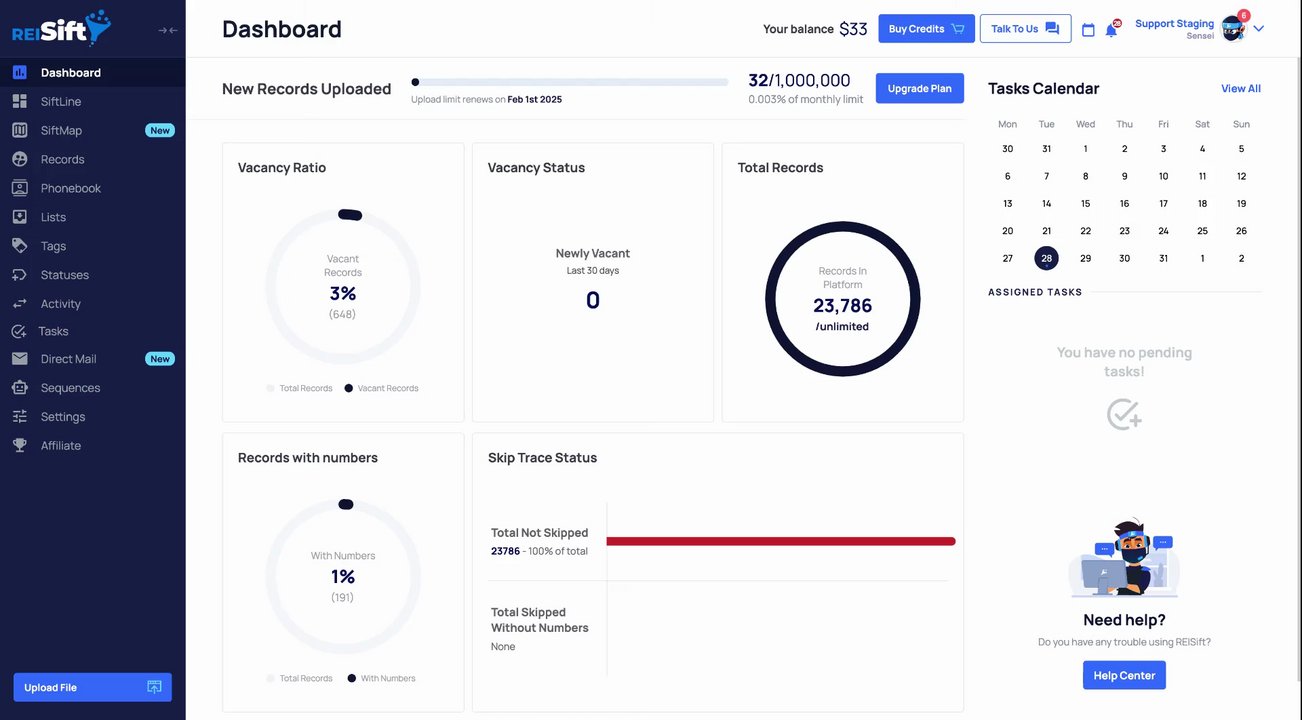This screenshot has width=1302, height=720.
Task: Click the Records icon in sidebar
Action: tap(19, 159)
